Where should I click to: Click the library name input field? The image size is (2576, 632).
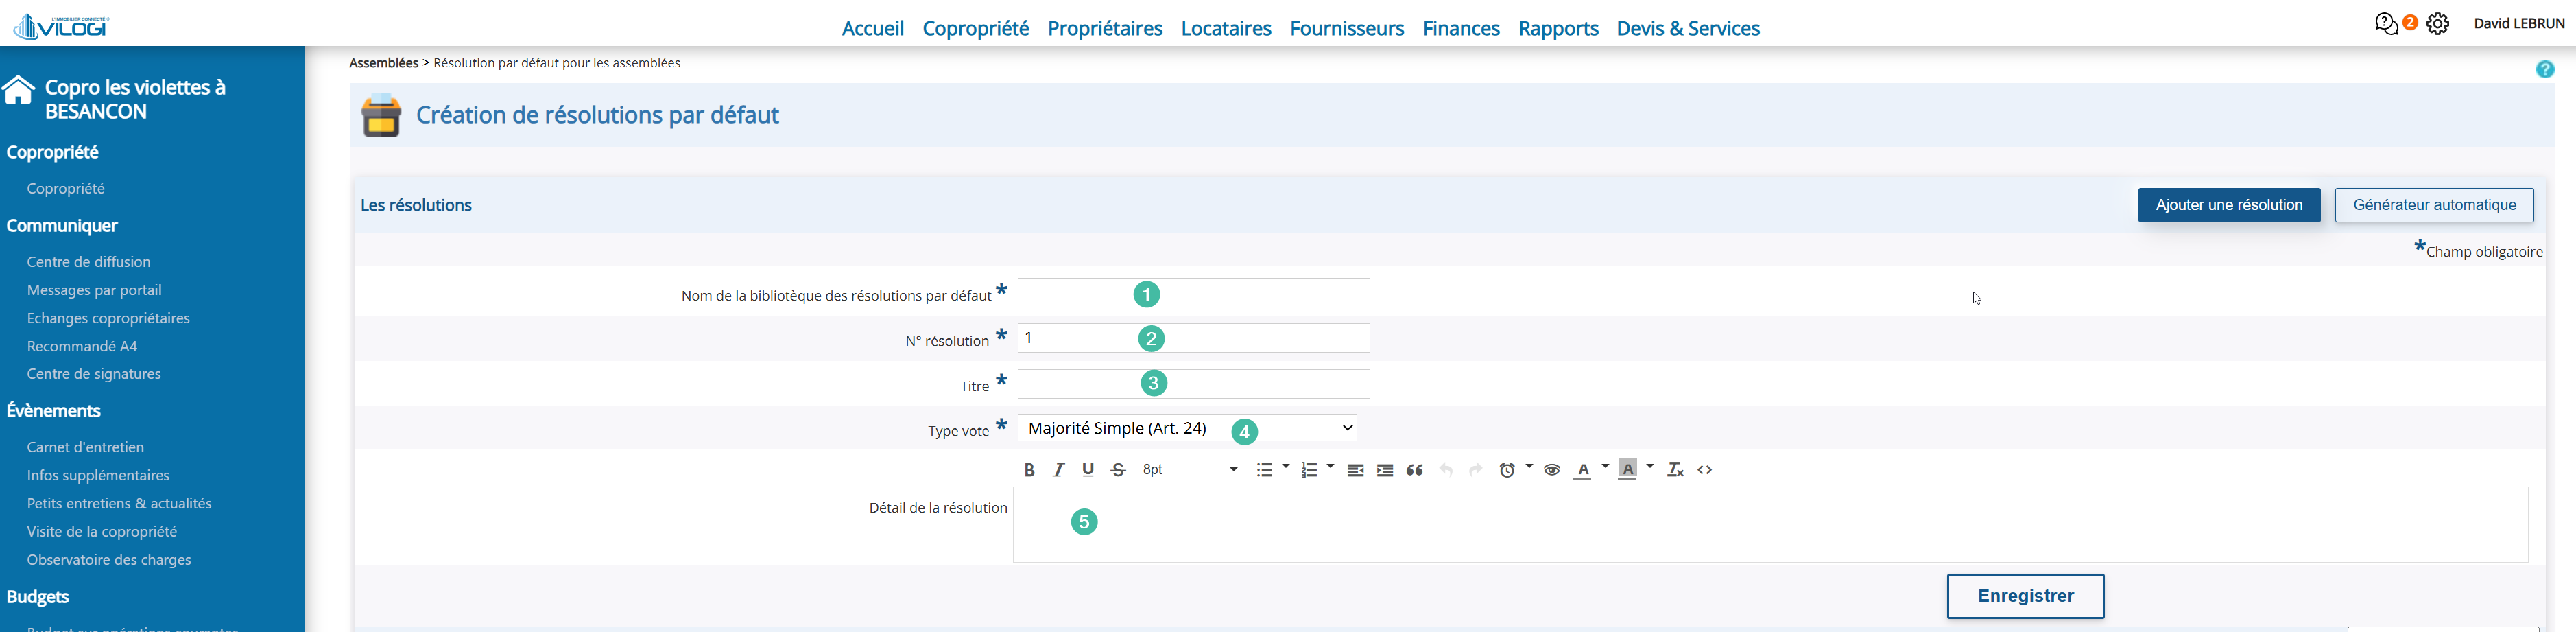(x=1194, y=293)
